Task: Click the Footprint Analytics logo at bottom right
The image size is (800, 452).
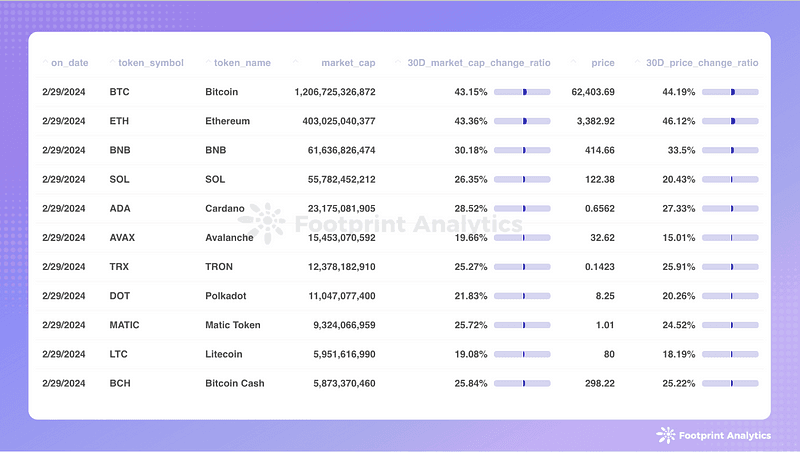Action: coord(714,435)
